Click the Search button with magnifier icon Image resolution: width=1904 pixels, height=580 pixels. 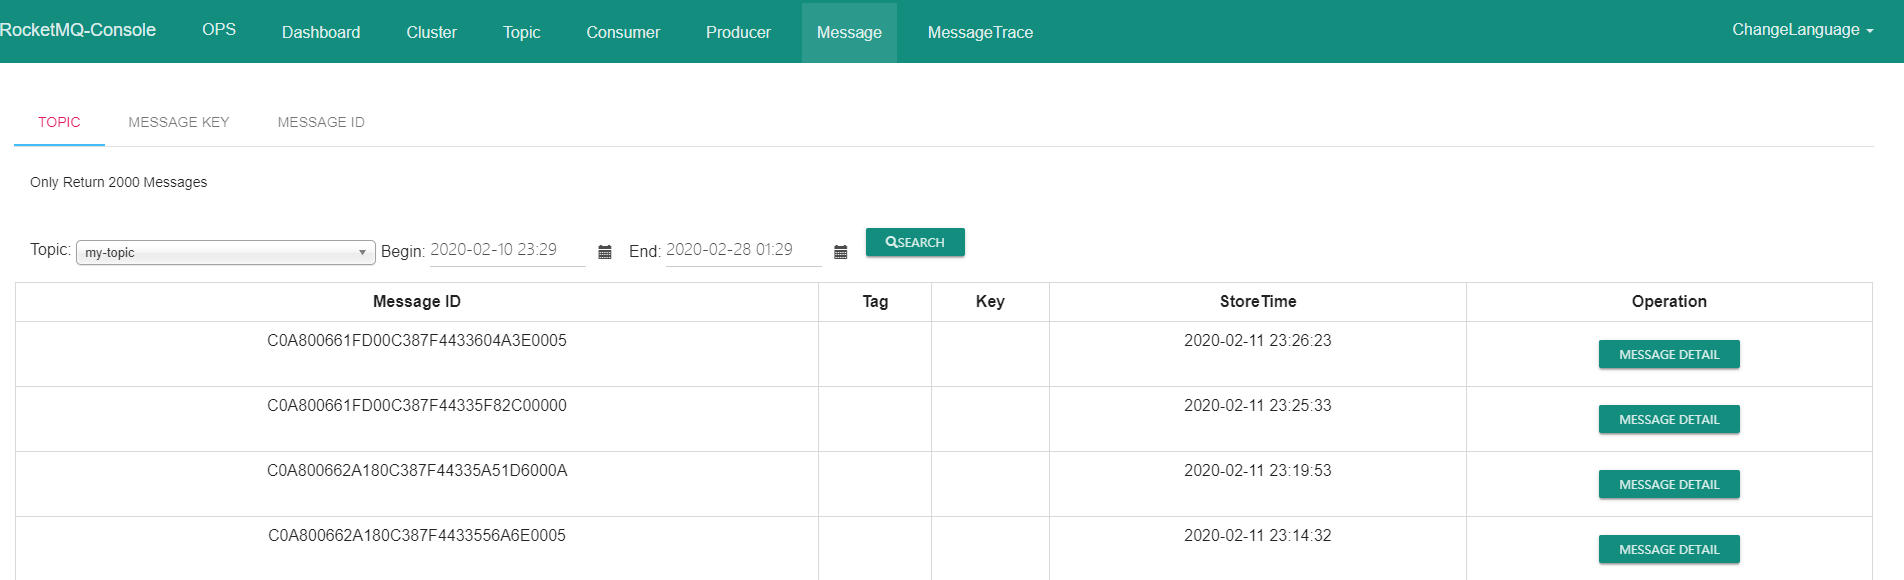pos(915,242)
